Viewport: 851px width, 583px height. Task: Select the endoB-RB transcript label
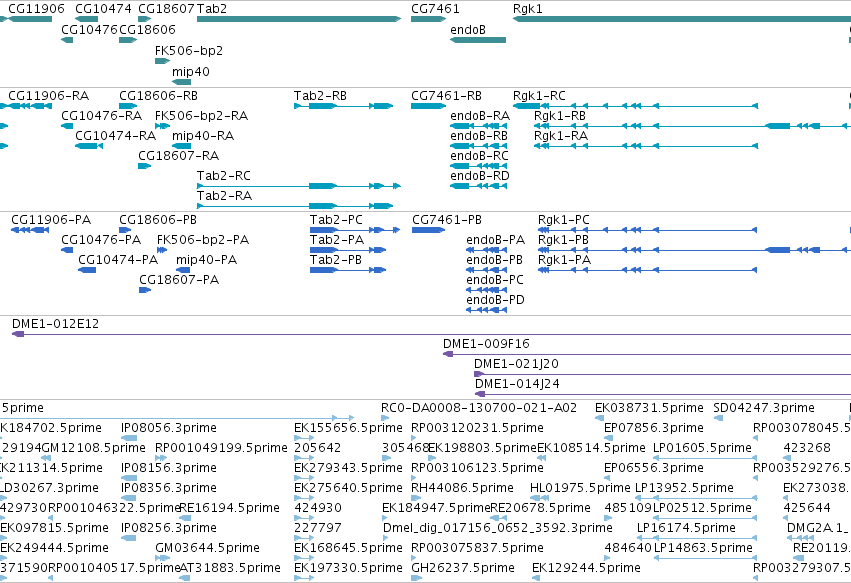click(x=479, y=136)
